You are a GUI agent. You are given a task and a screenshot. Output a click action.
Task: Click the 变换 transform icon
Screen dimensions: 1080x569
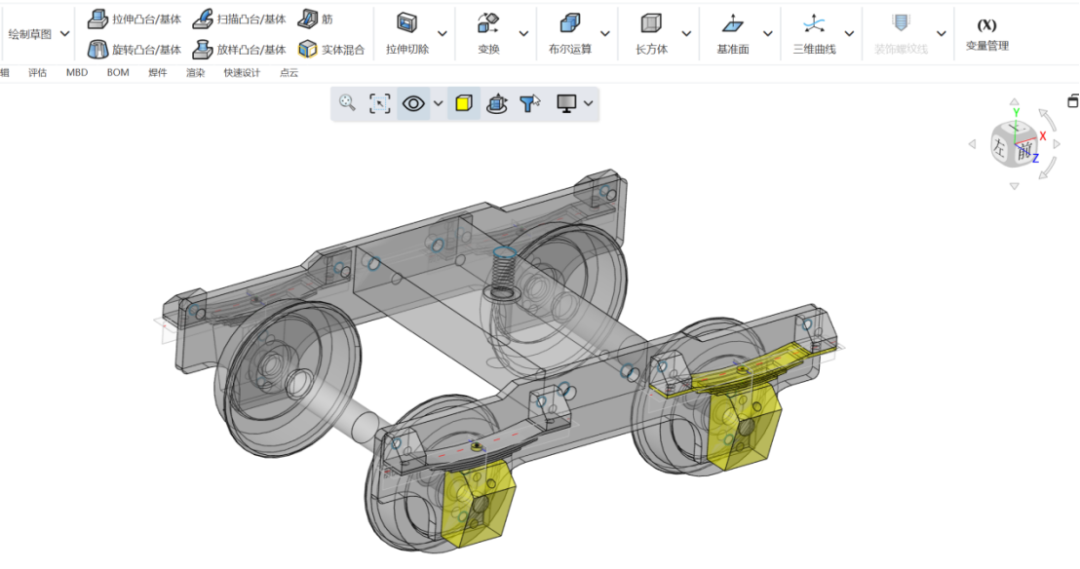click(488, 23)
